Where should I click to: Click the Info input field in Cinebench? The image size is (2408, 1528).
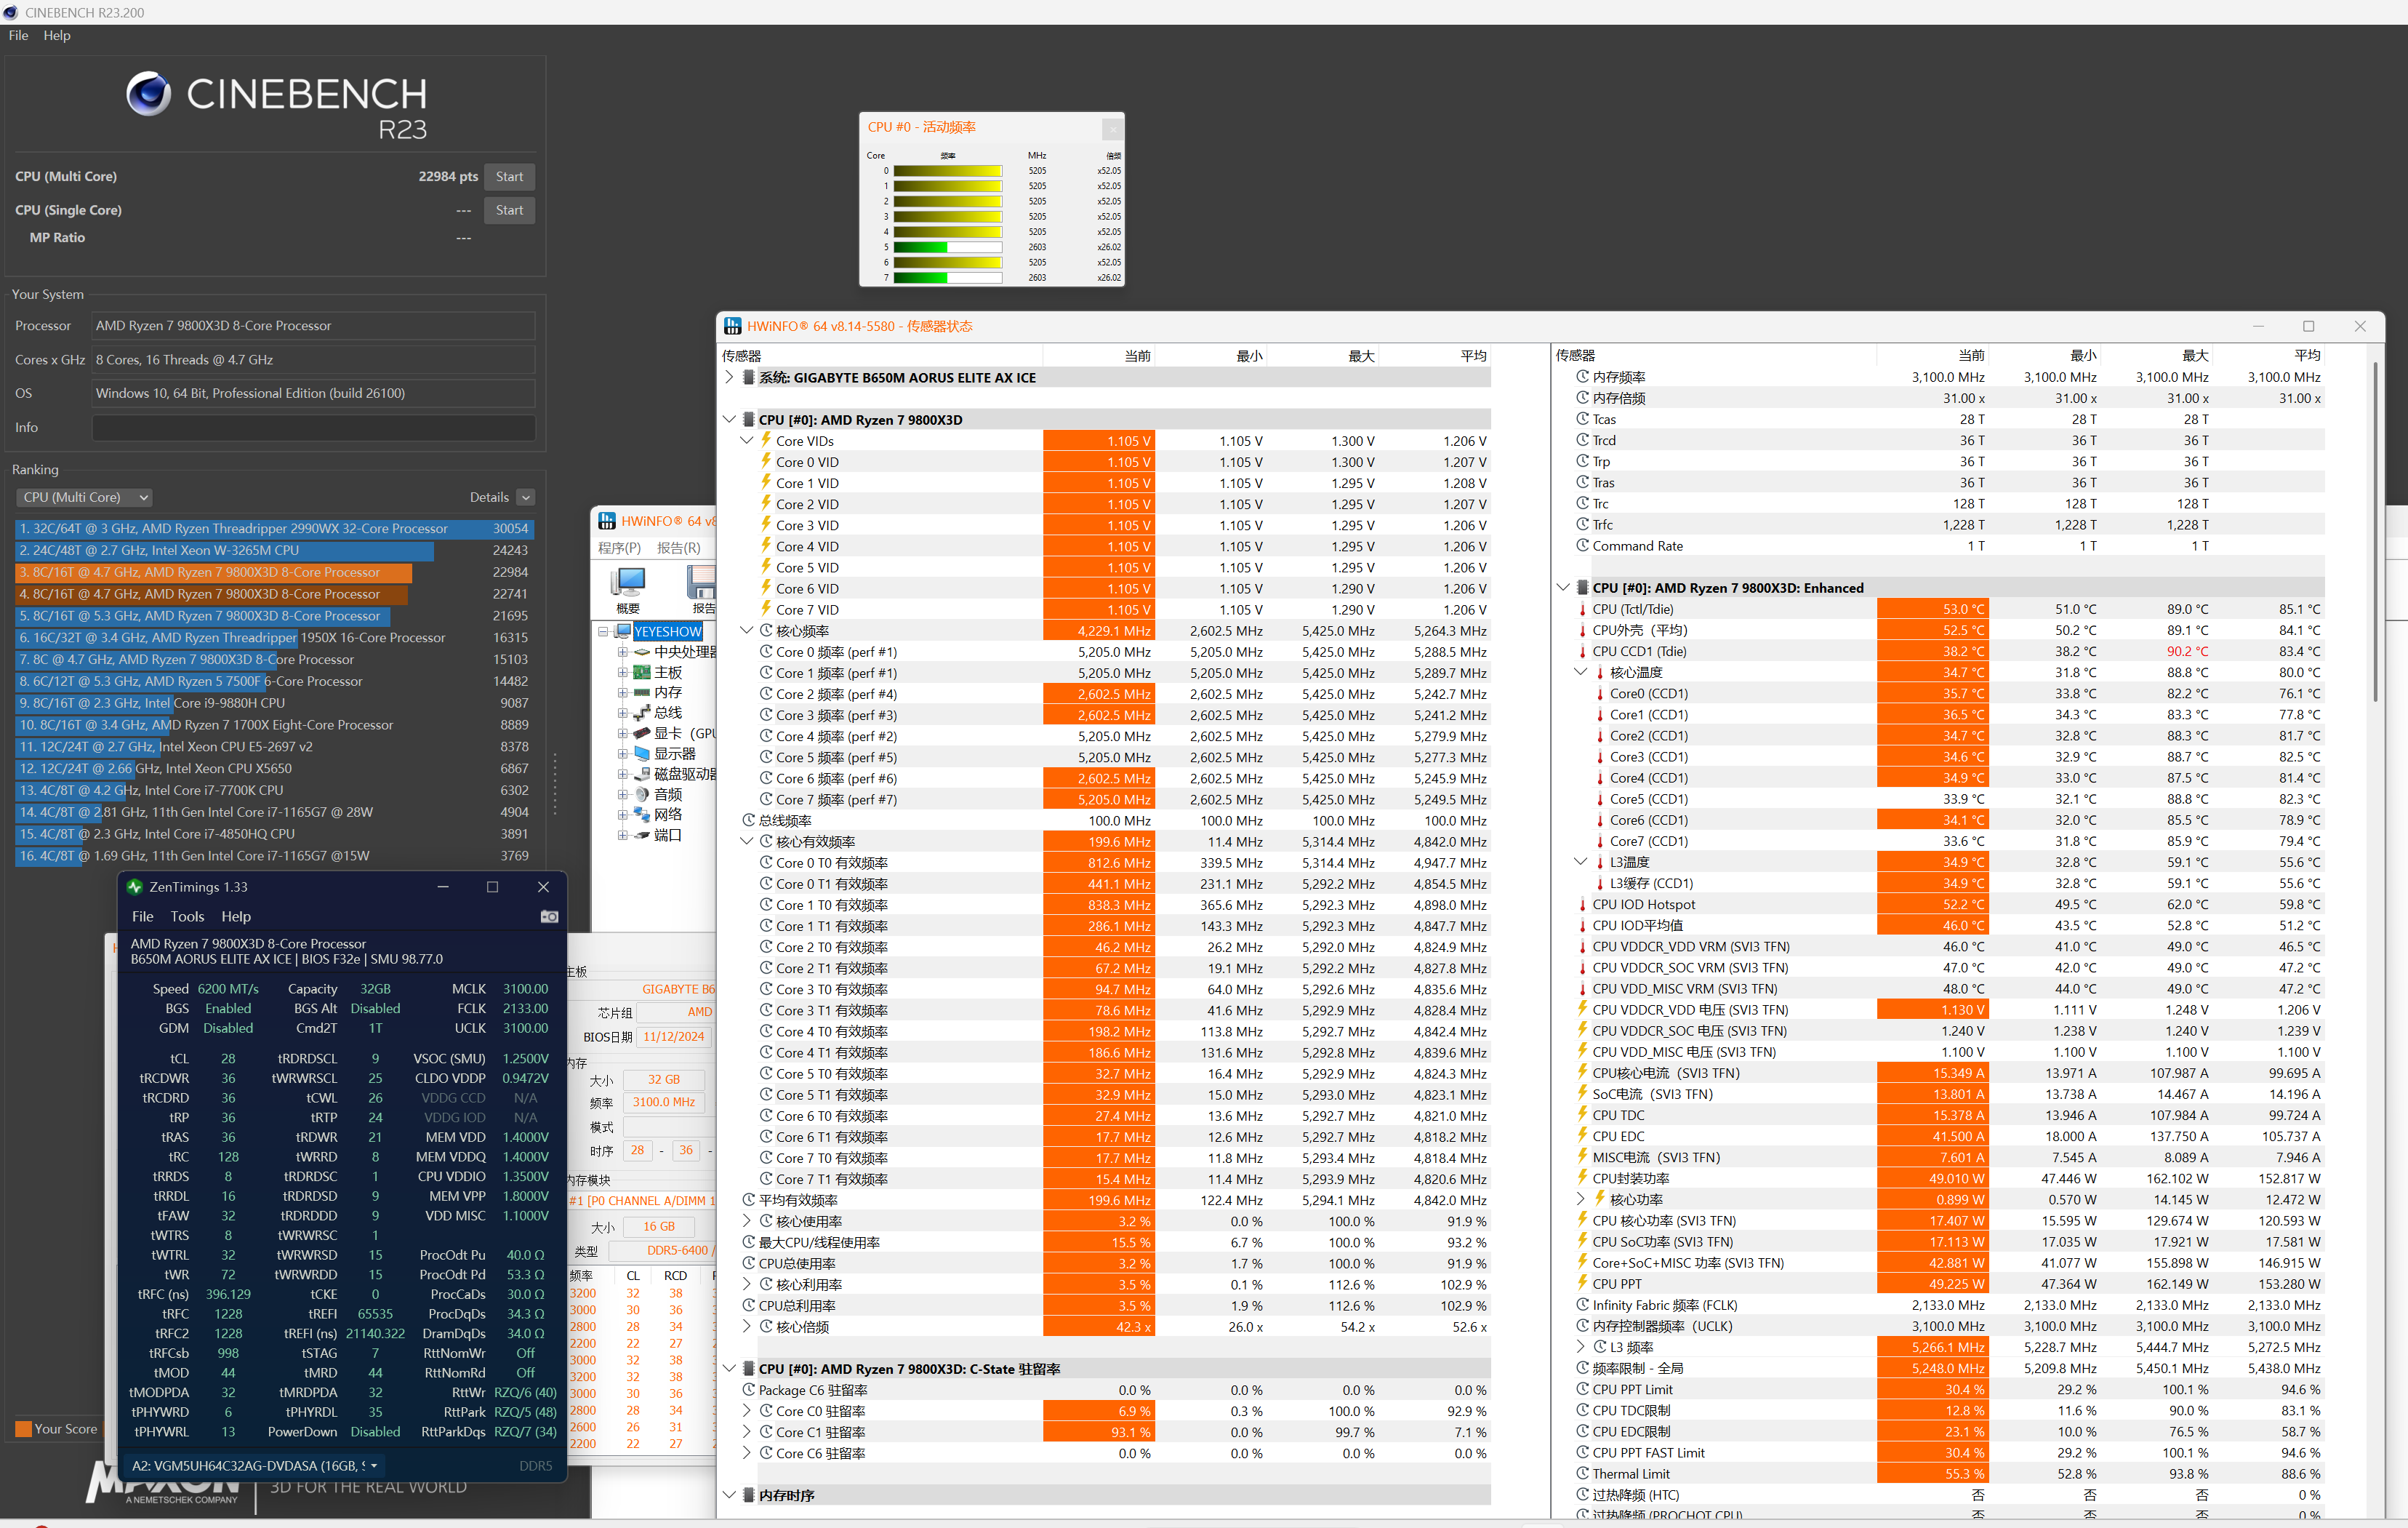click(x=313, y=427)
